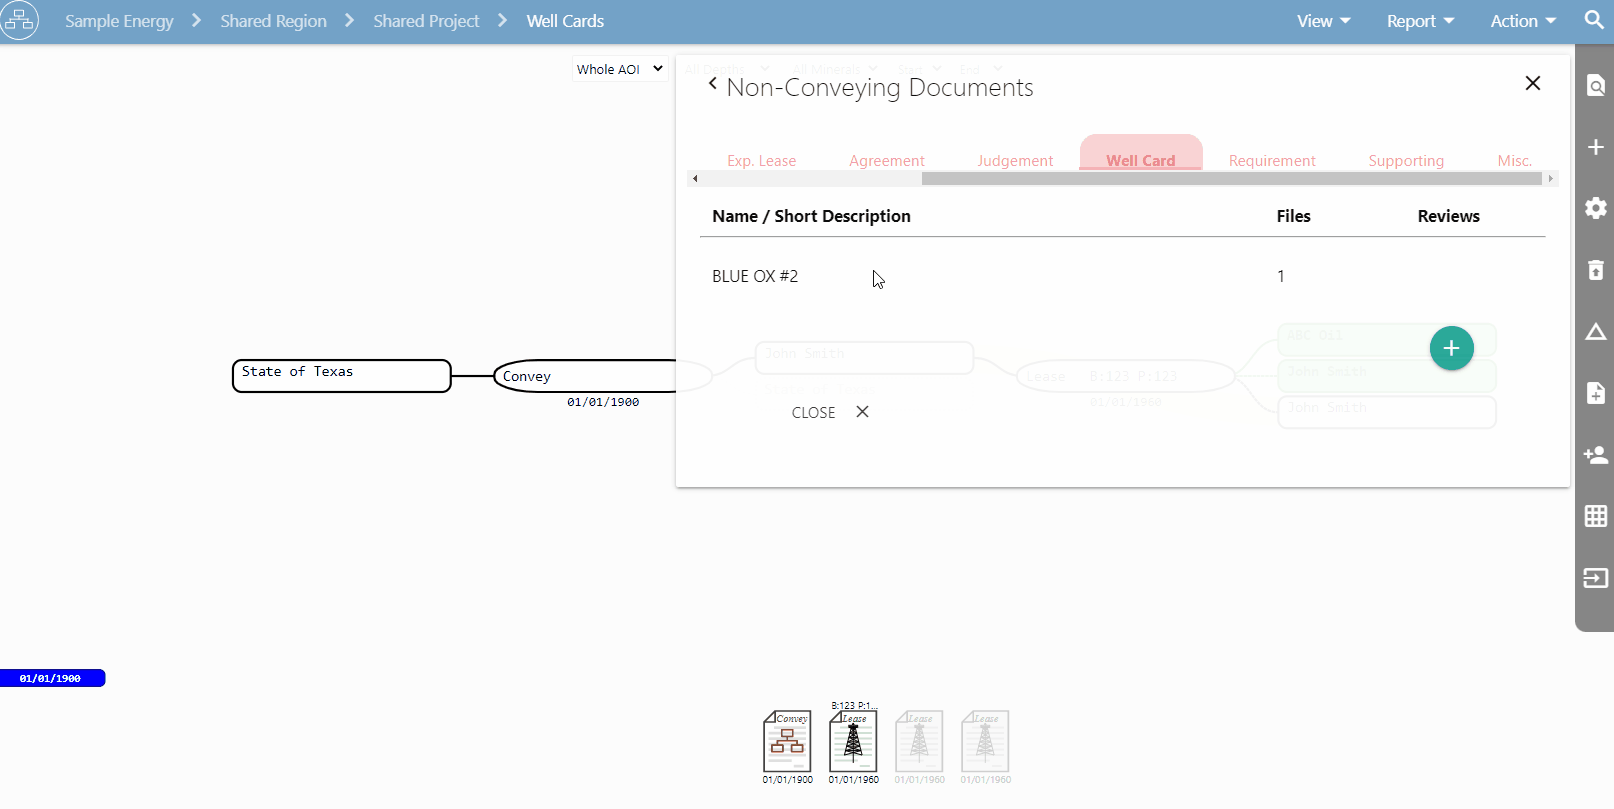
Task: Navigate to Shared Region breadcrumb link
Action: click(x=273, y=21)
